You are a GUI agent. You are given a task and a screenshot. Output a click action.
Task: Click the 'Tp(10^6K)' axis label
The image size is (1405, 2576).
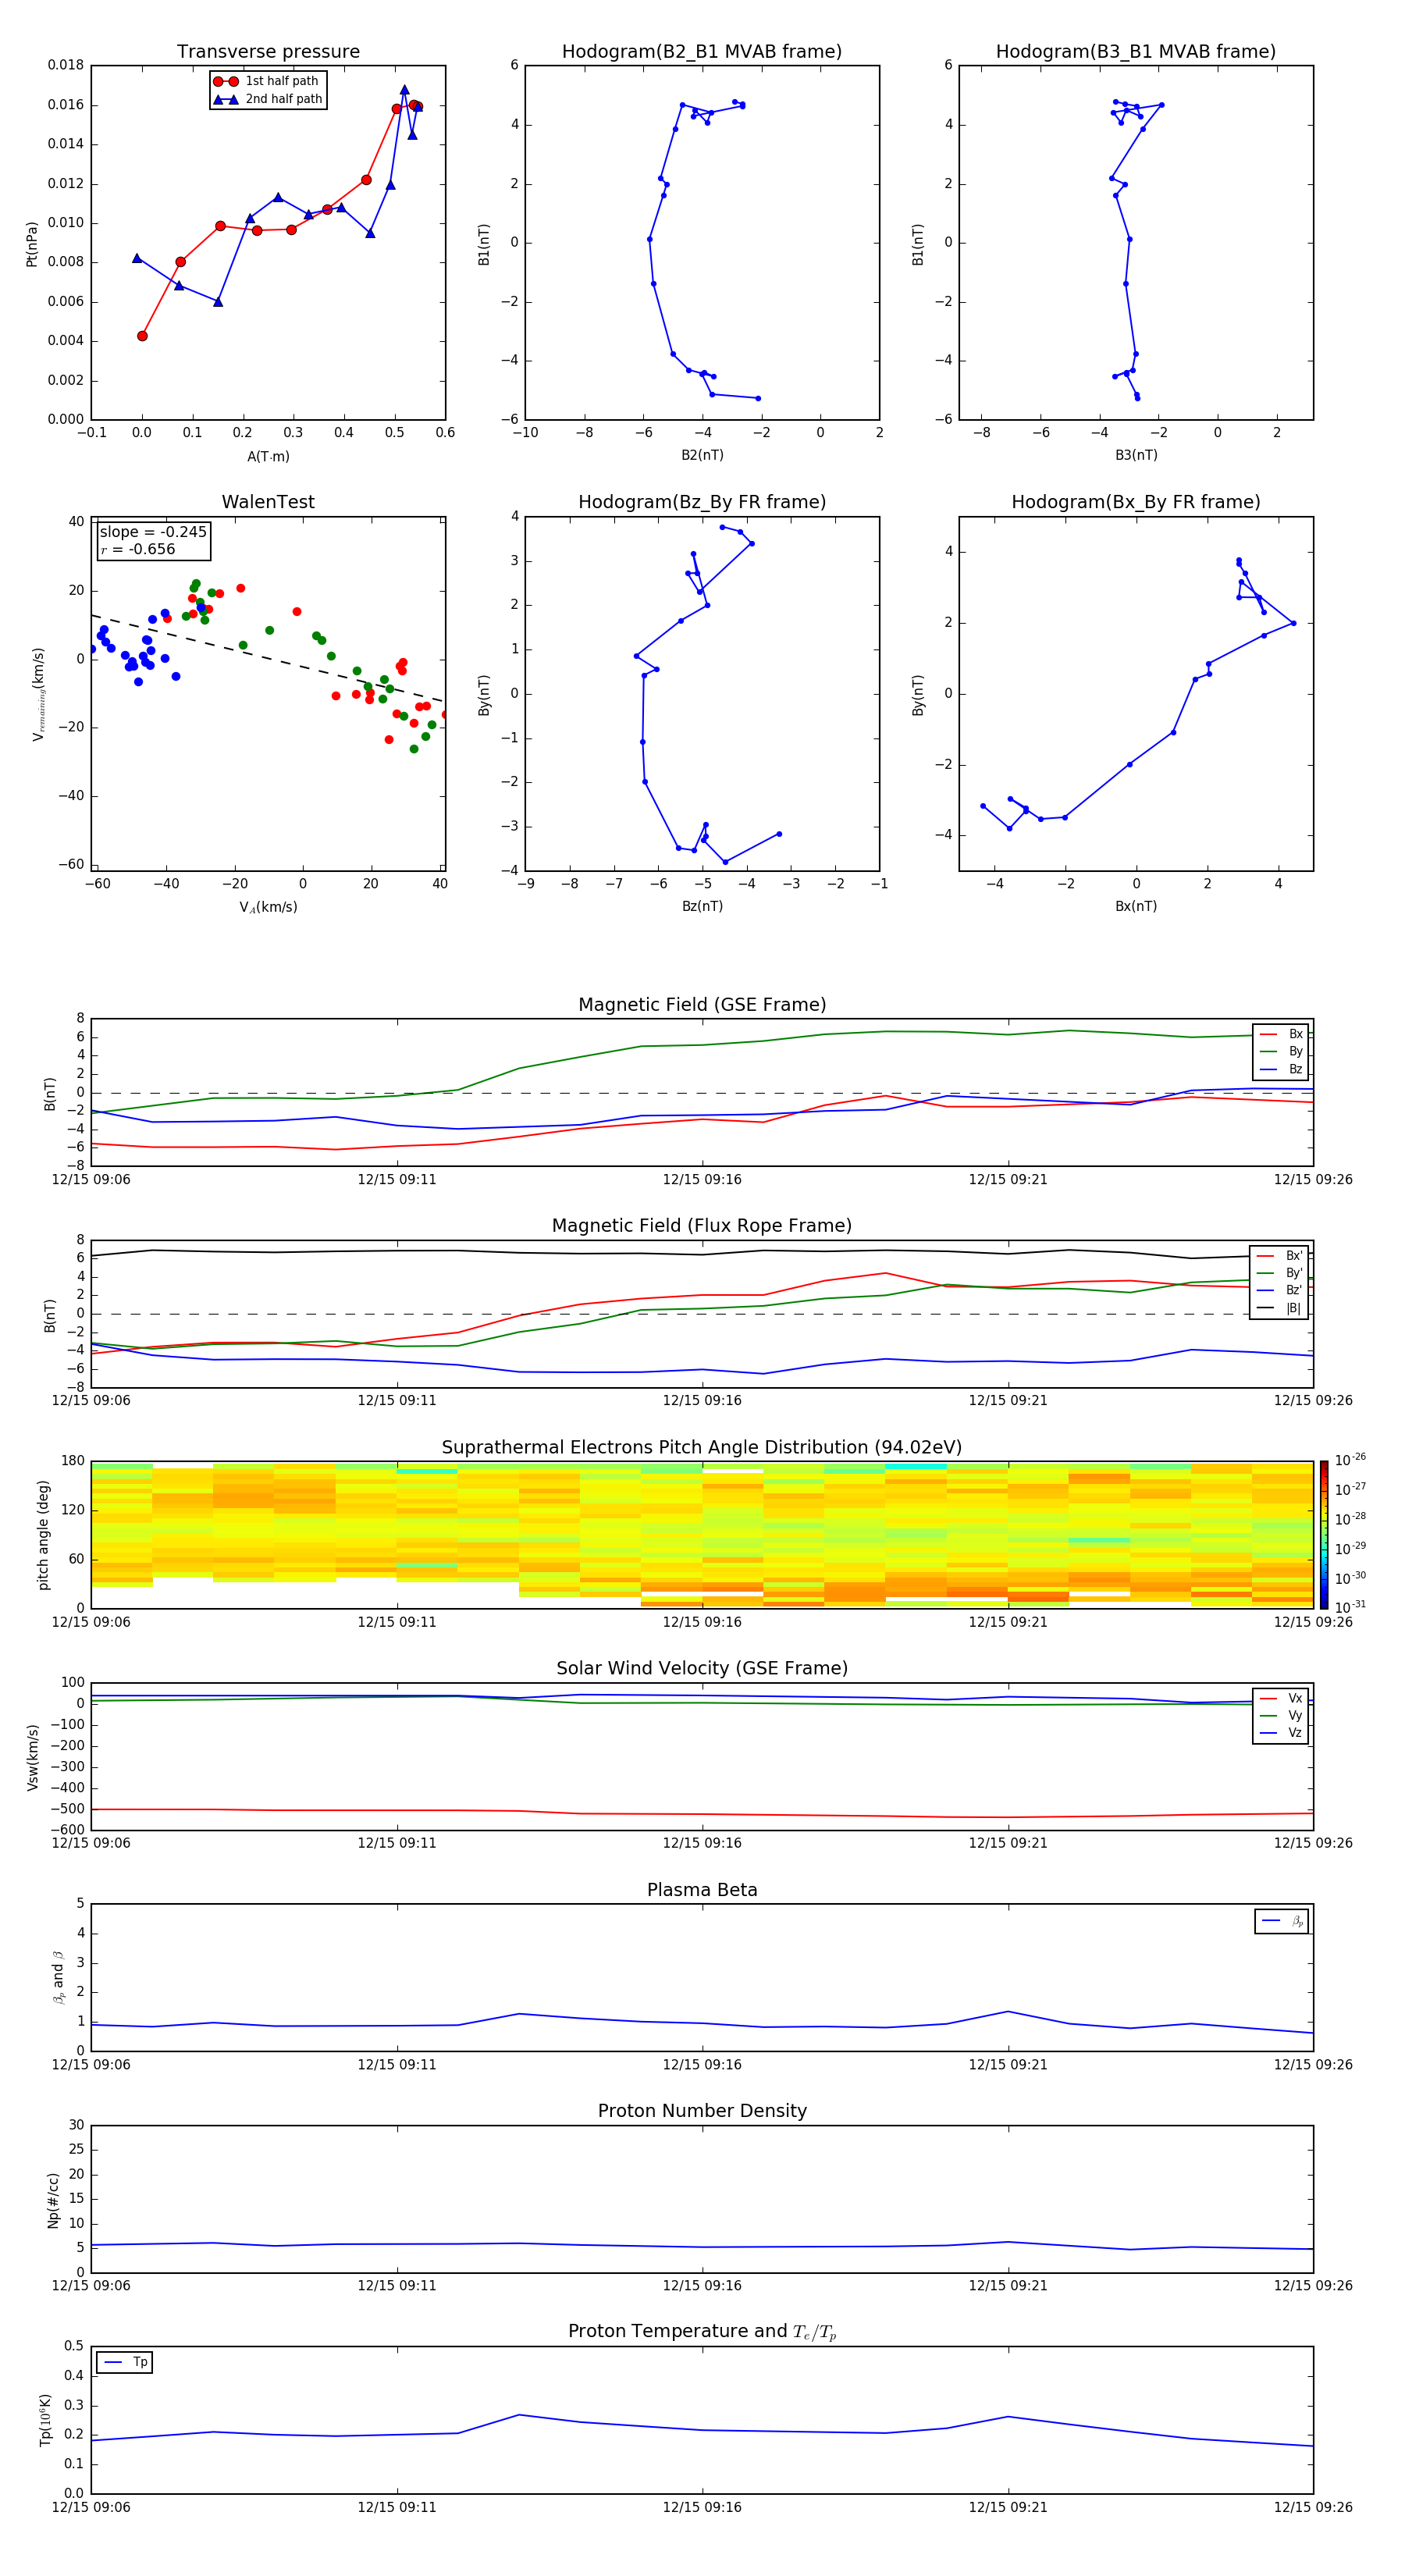44,2420
